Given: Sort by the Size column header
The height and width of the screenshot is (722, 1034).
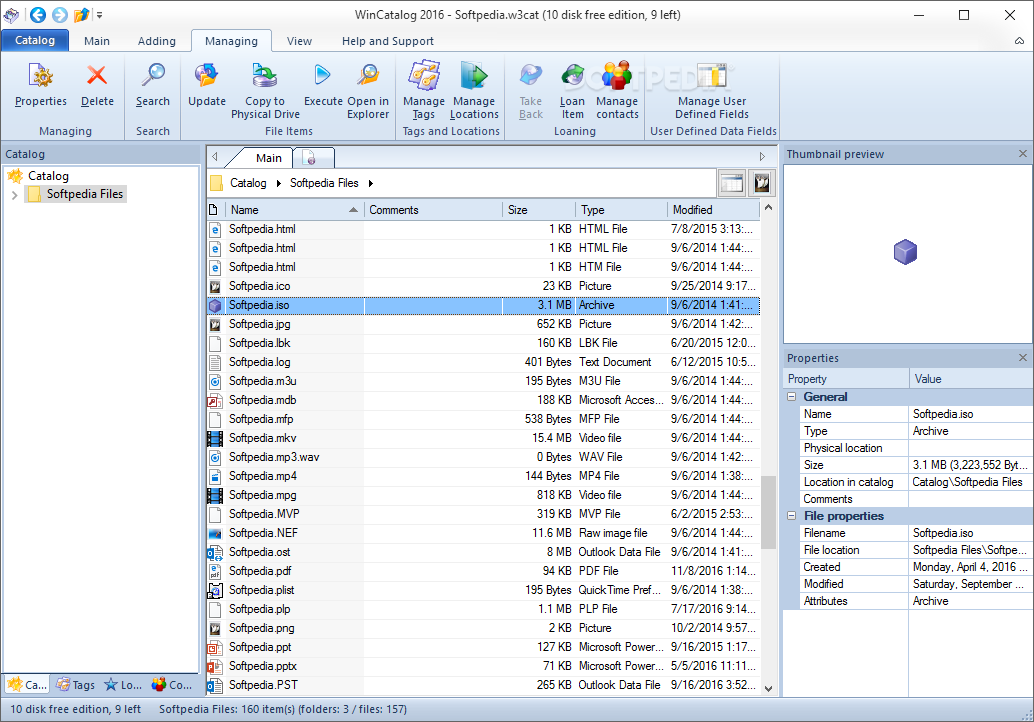Looking at the screenshot, I should [x=538, y=210].
